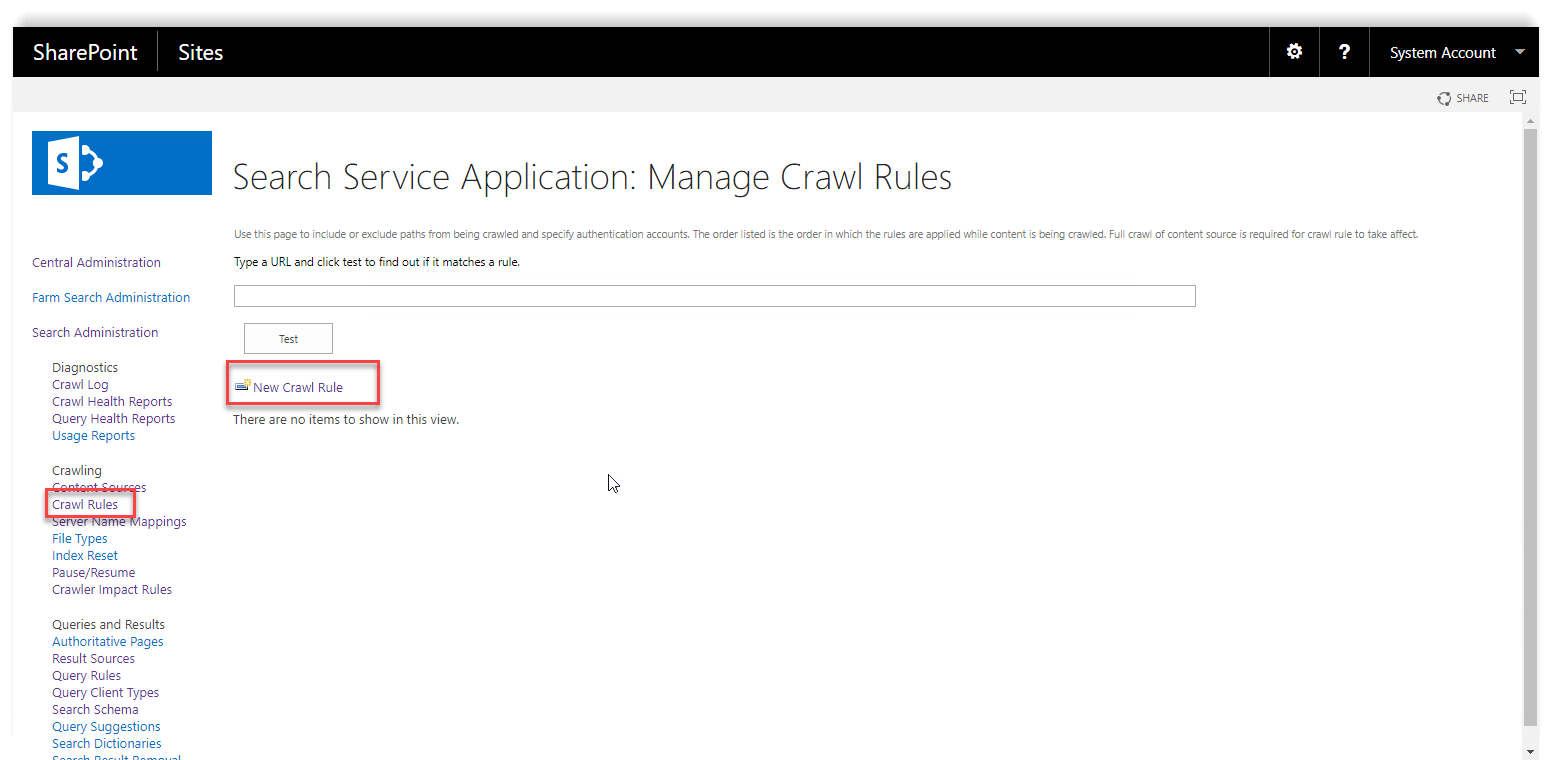This screenshot has height=760, width=1553.
Task: Select Crawl Rules in the navigation
Action: click(85, 505)
